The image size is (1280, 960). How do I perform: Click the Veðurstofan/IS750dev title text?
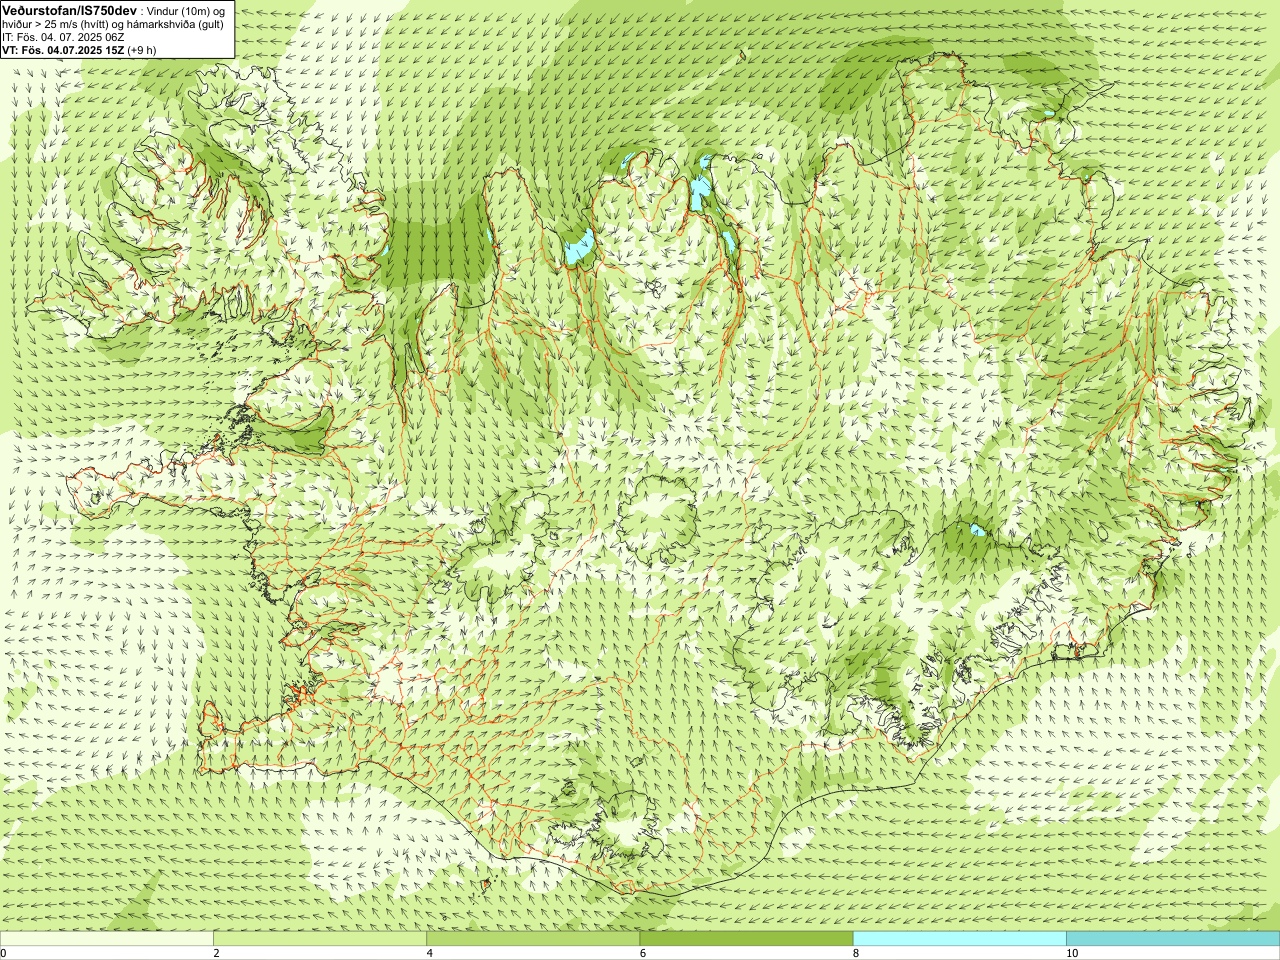[x=69, y=9]
